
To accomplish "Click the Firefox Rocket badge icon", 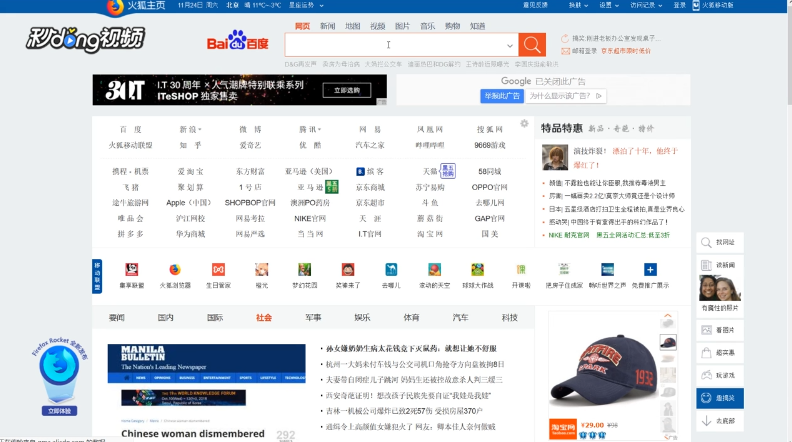I will point(59,366).
